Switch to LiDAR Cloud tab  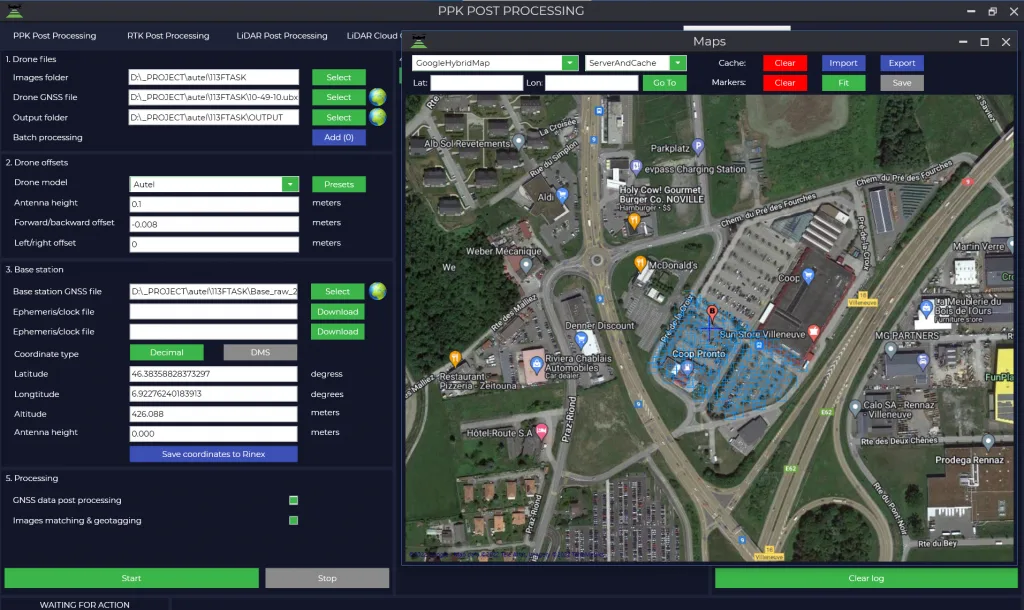coord(372,36)
